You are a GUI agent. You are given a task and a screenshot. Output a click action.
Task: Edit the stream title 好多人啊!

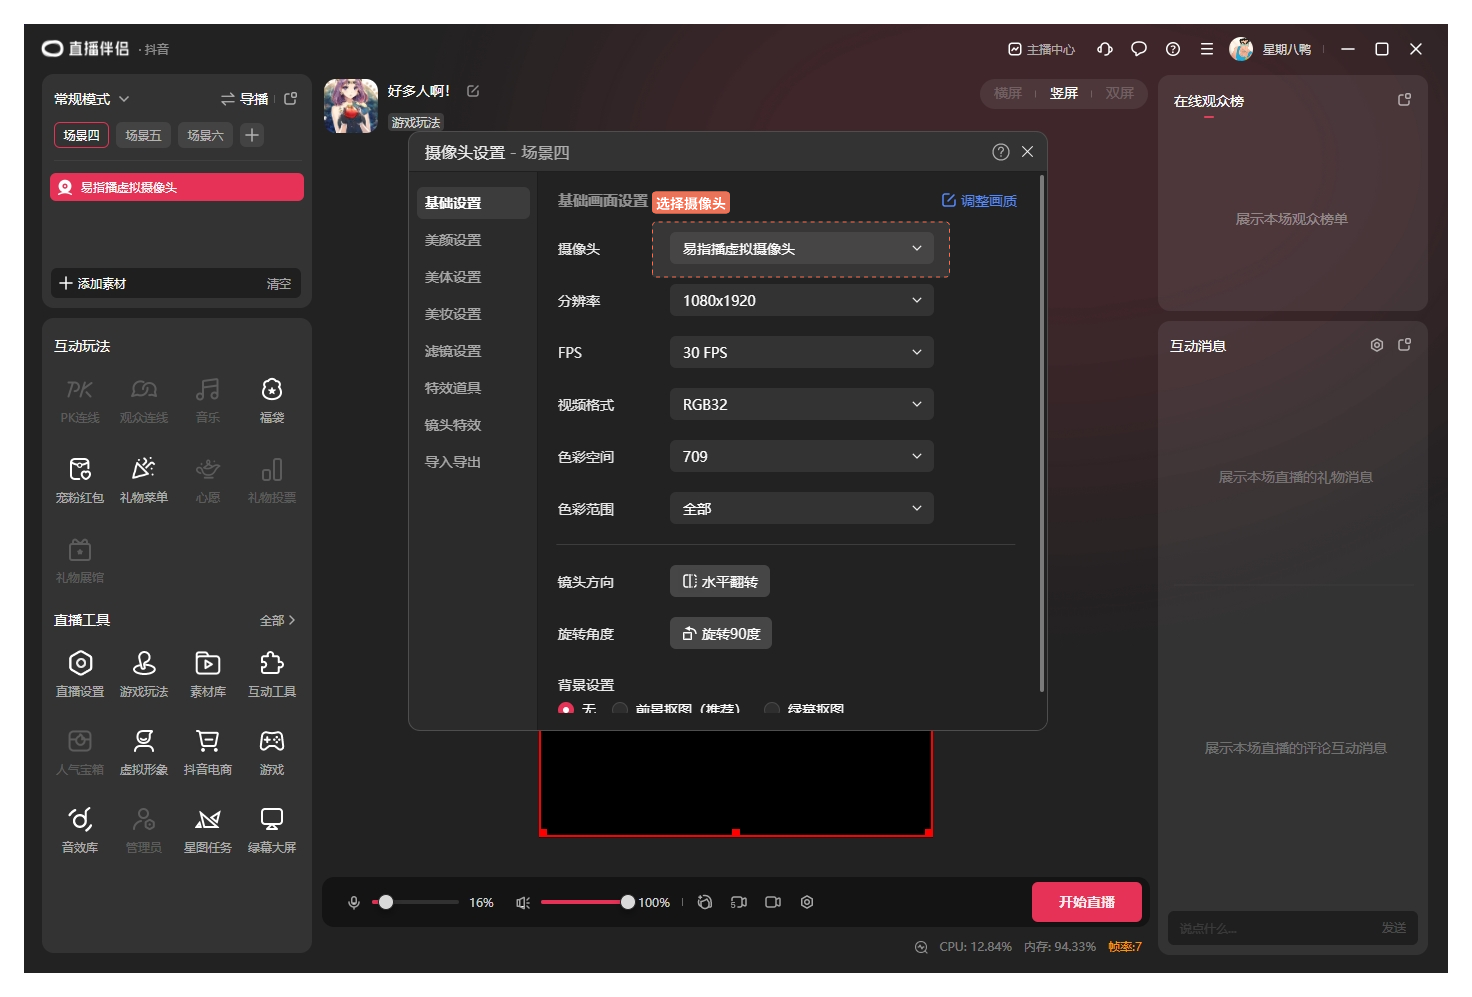pos(473,91)
